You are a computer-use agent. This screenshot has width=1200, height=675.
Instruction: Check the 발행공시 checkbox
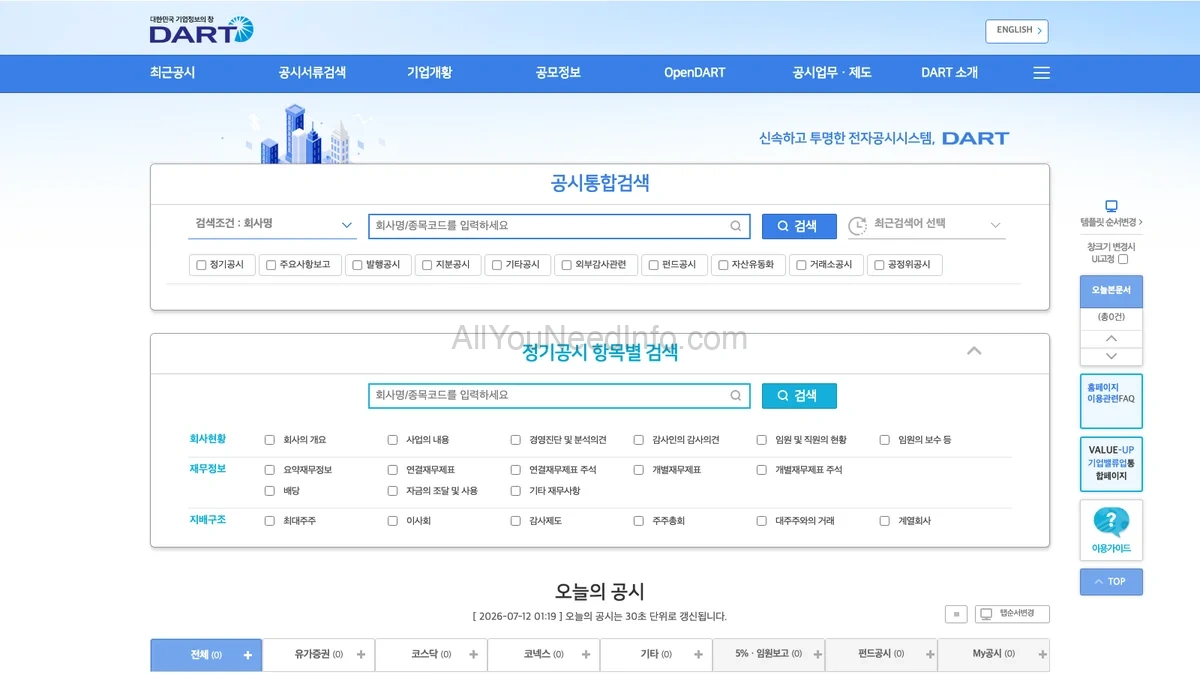pyautogui.click(x=357, y=265)
